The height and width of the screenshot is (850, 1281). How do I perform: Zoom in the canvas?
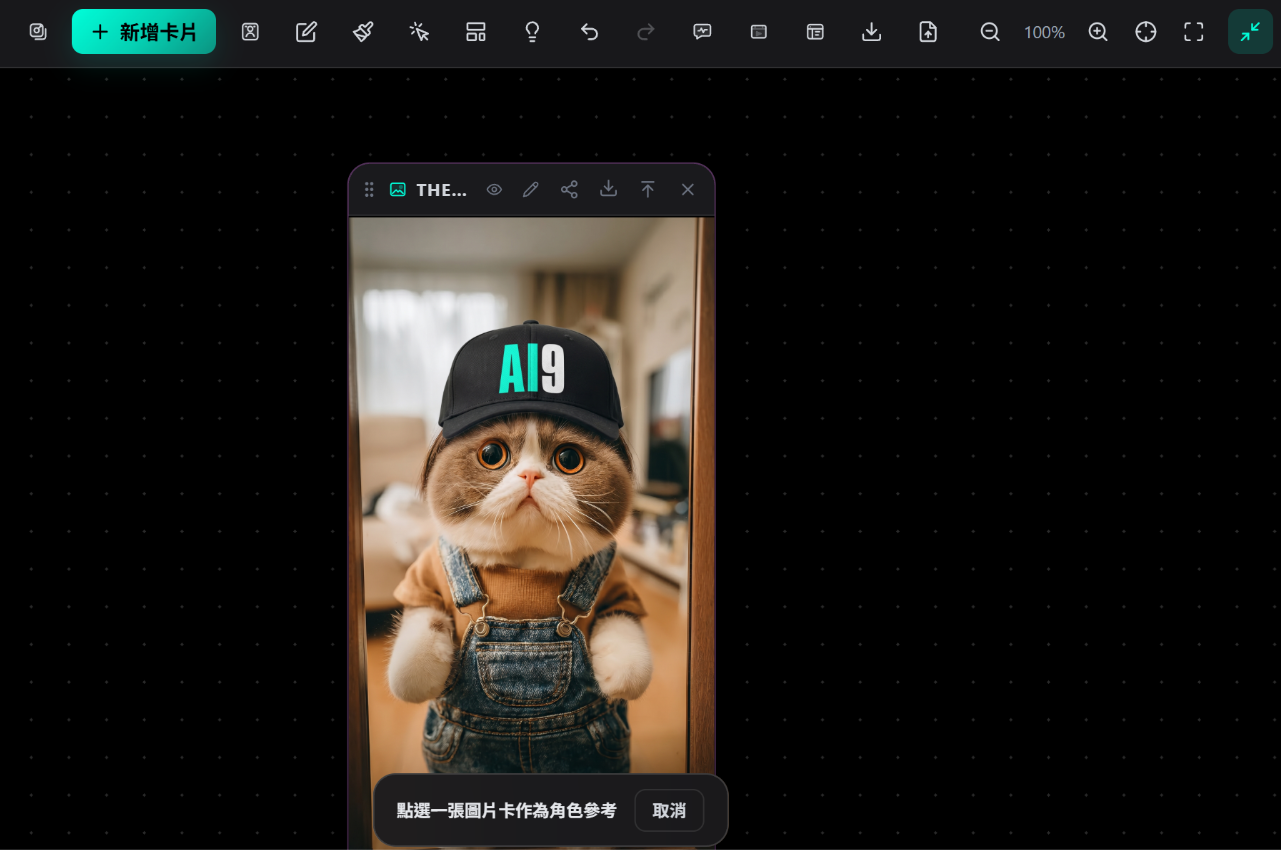(1098, 32)
